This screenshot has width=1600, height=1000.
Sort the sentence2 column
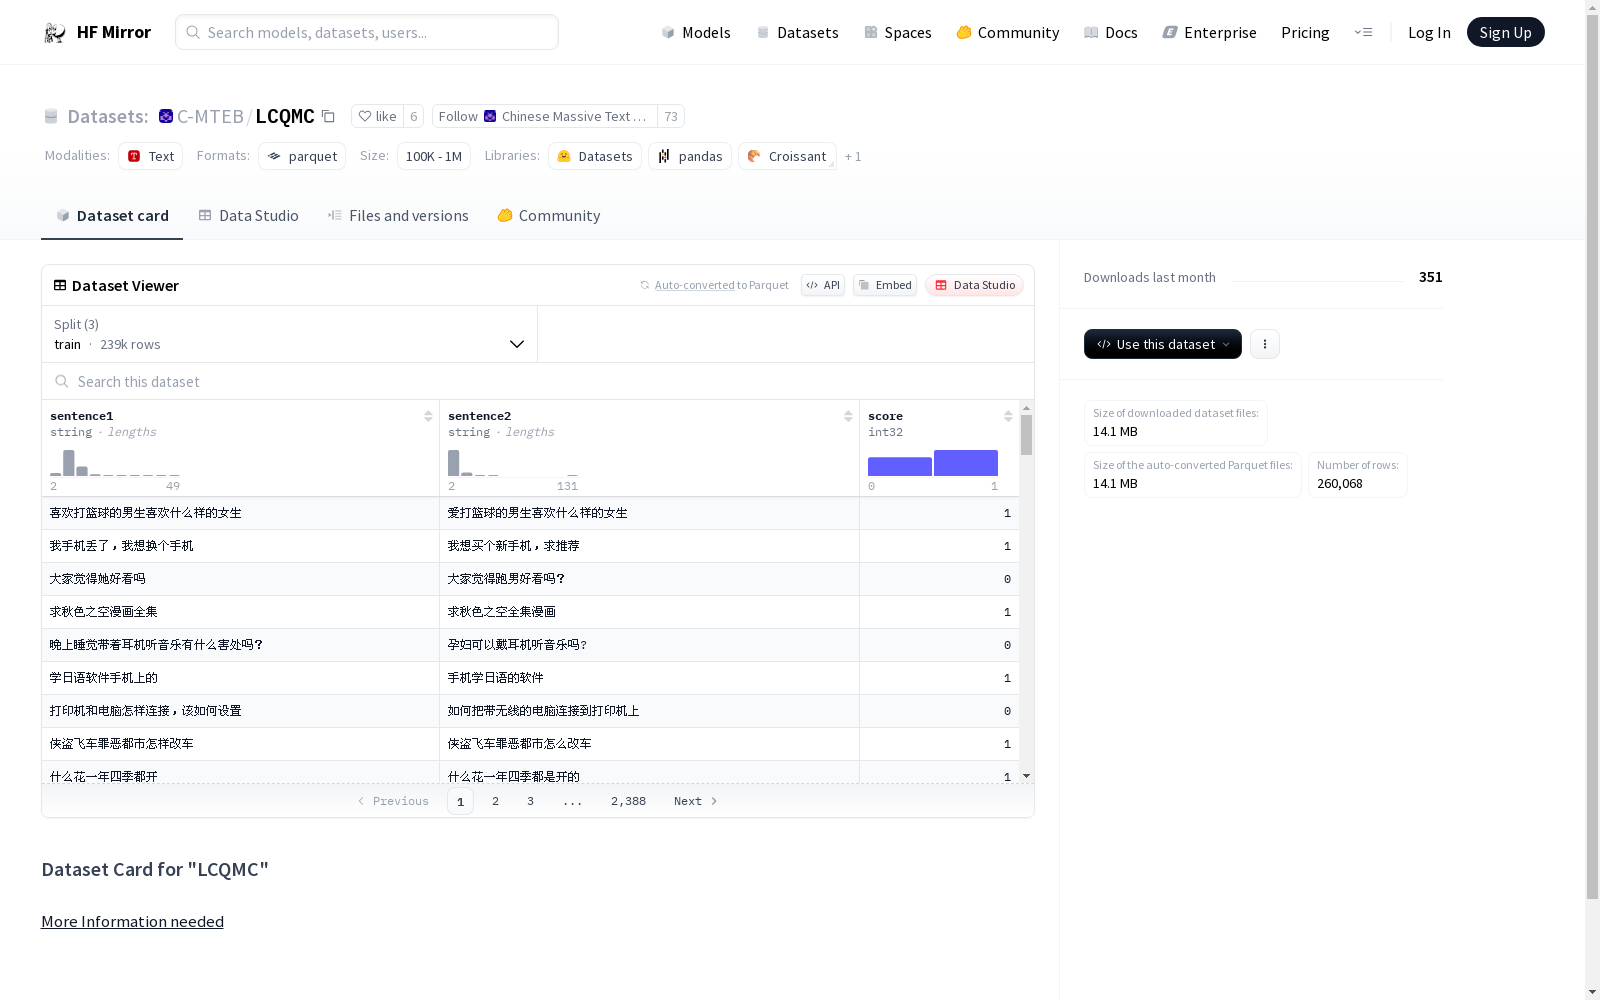[x=848, y=416]
